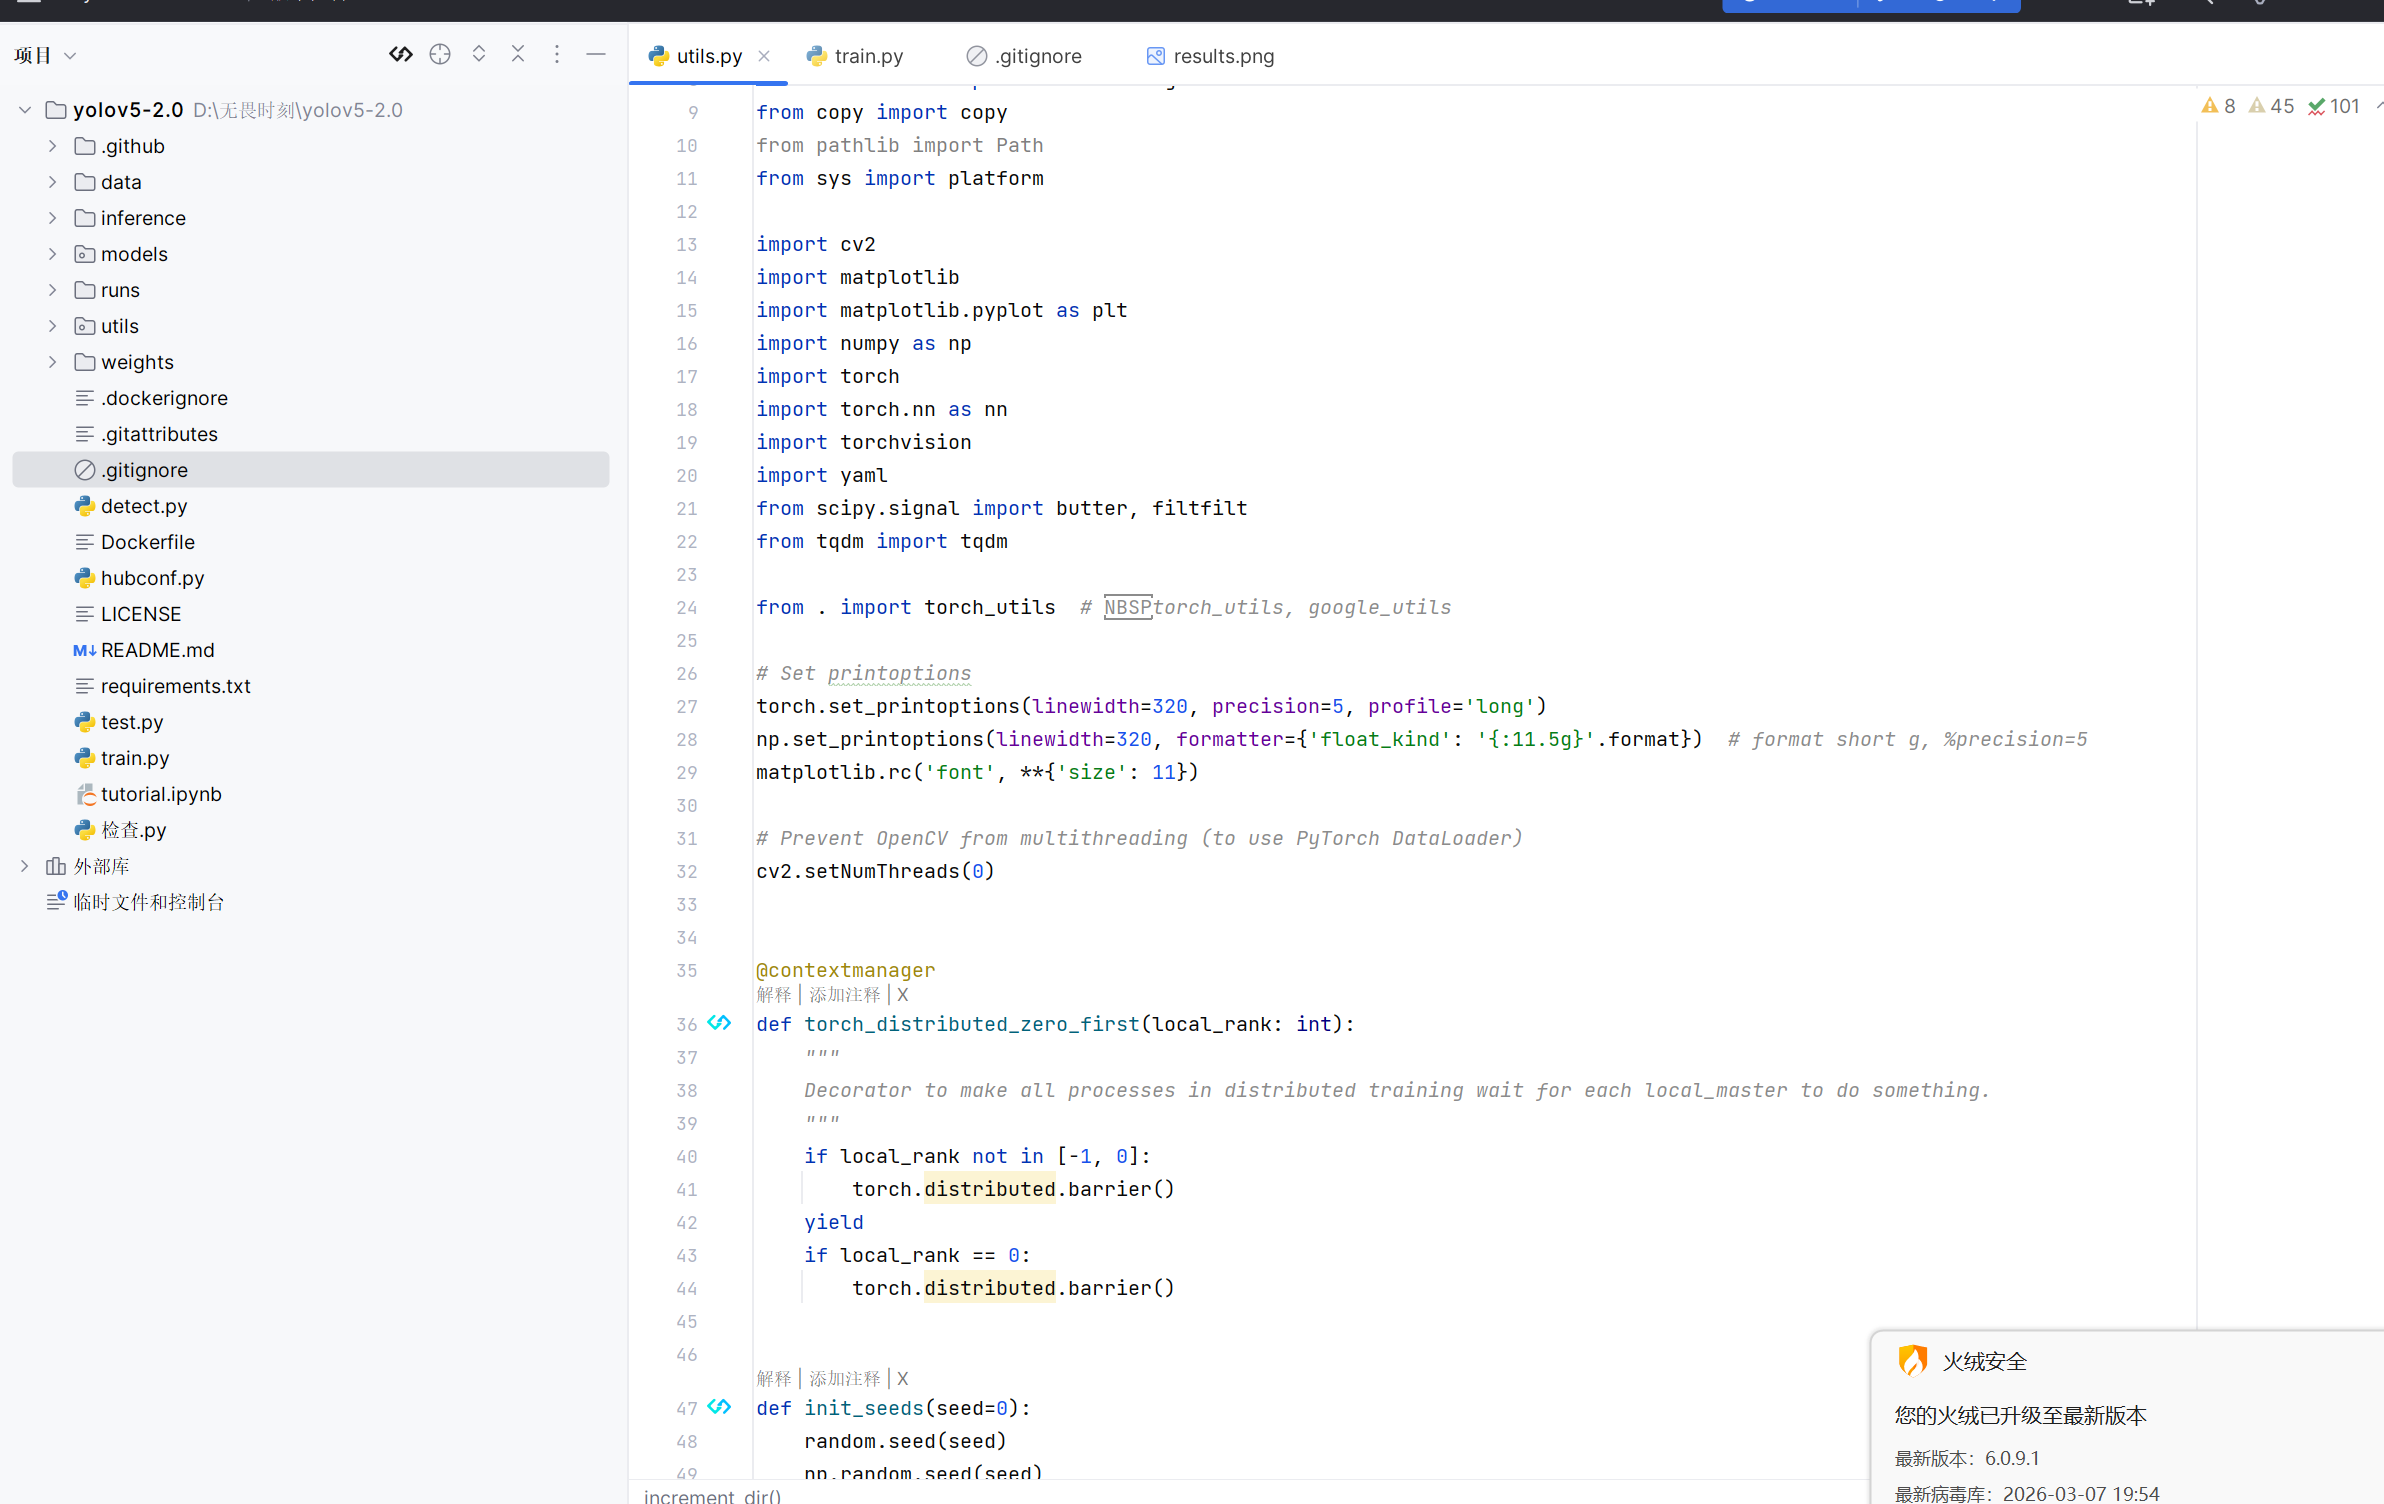2384x1504 pixels.
Task: Collapse the yolov5-2.0 project root
Action: click(25, 110)
